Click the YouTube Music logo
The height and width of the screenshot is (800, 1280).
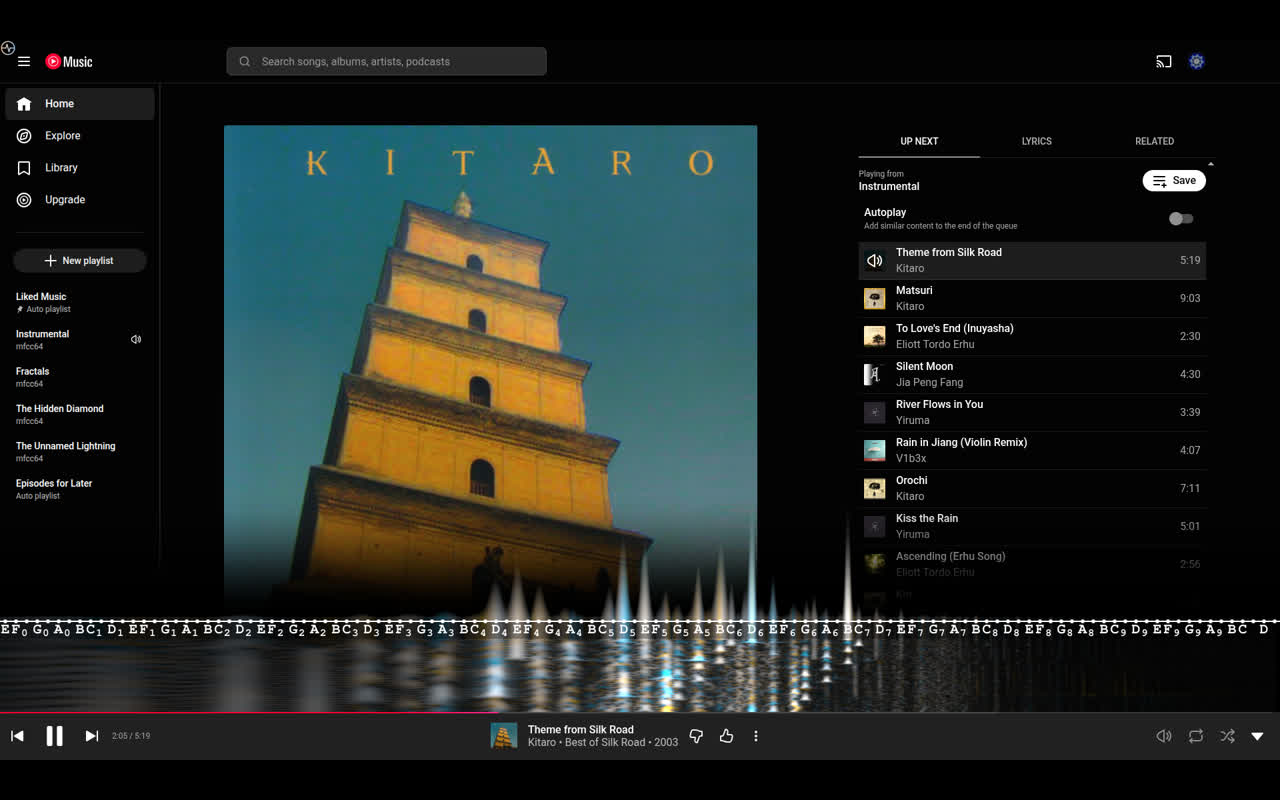pos(69,61)
